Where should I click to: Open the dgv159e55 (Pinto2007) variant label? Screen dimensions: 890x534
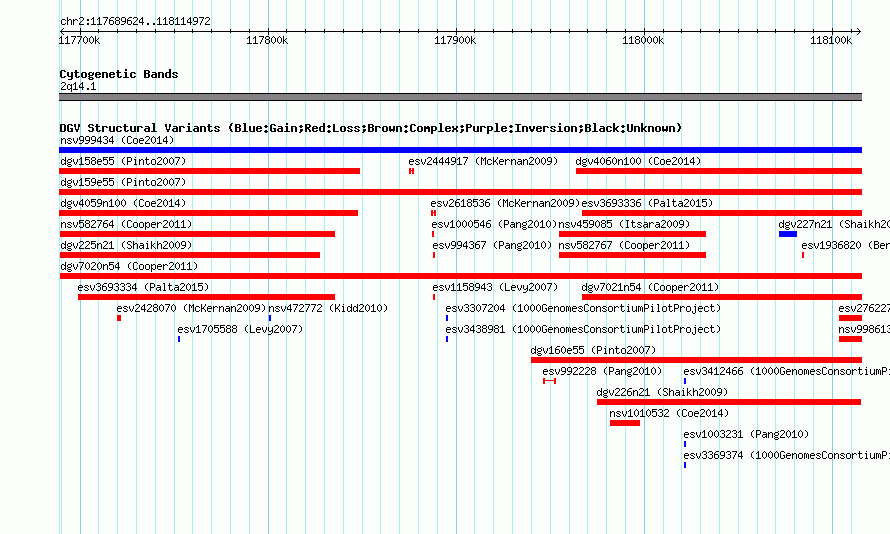point(123,182)
